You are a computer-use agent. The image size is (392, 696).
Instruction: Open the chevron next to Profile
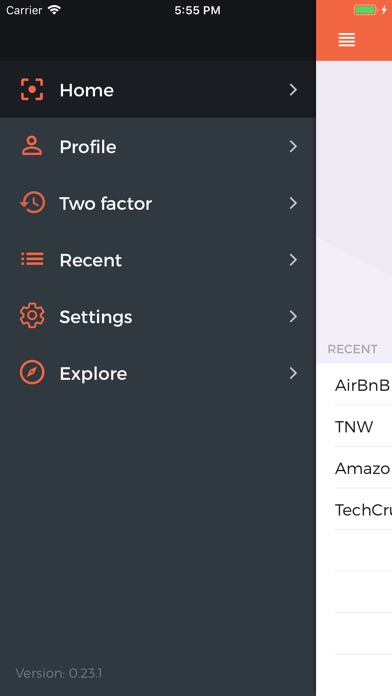293,146
